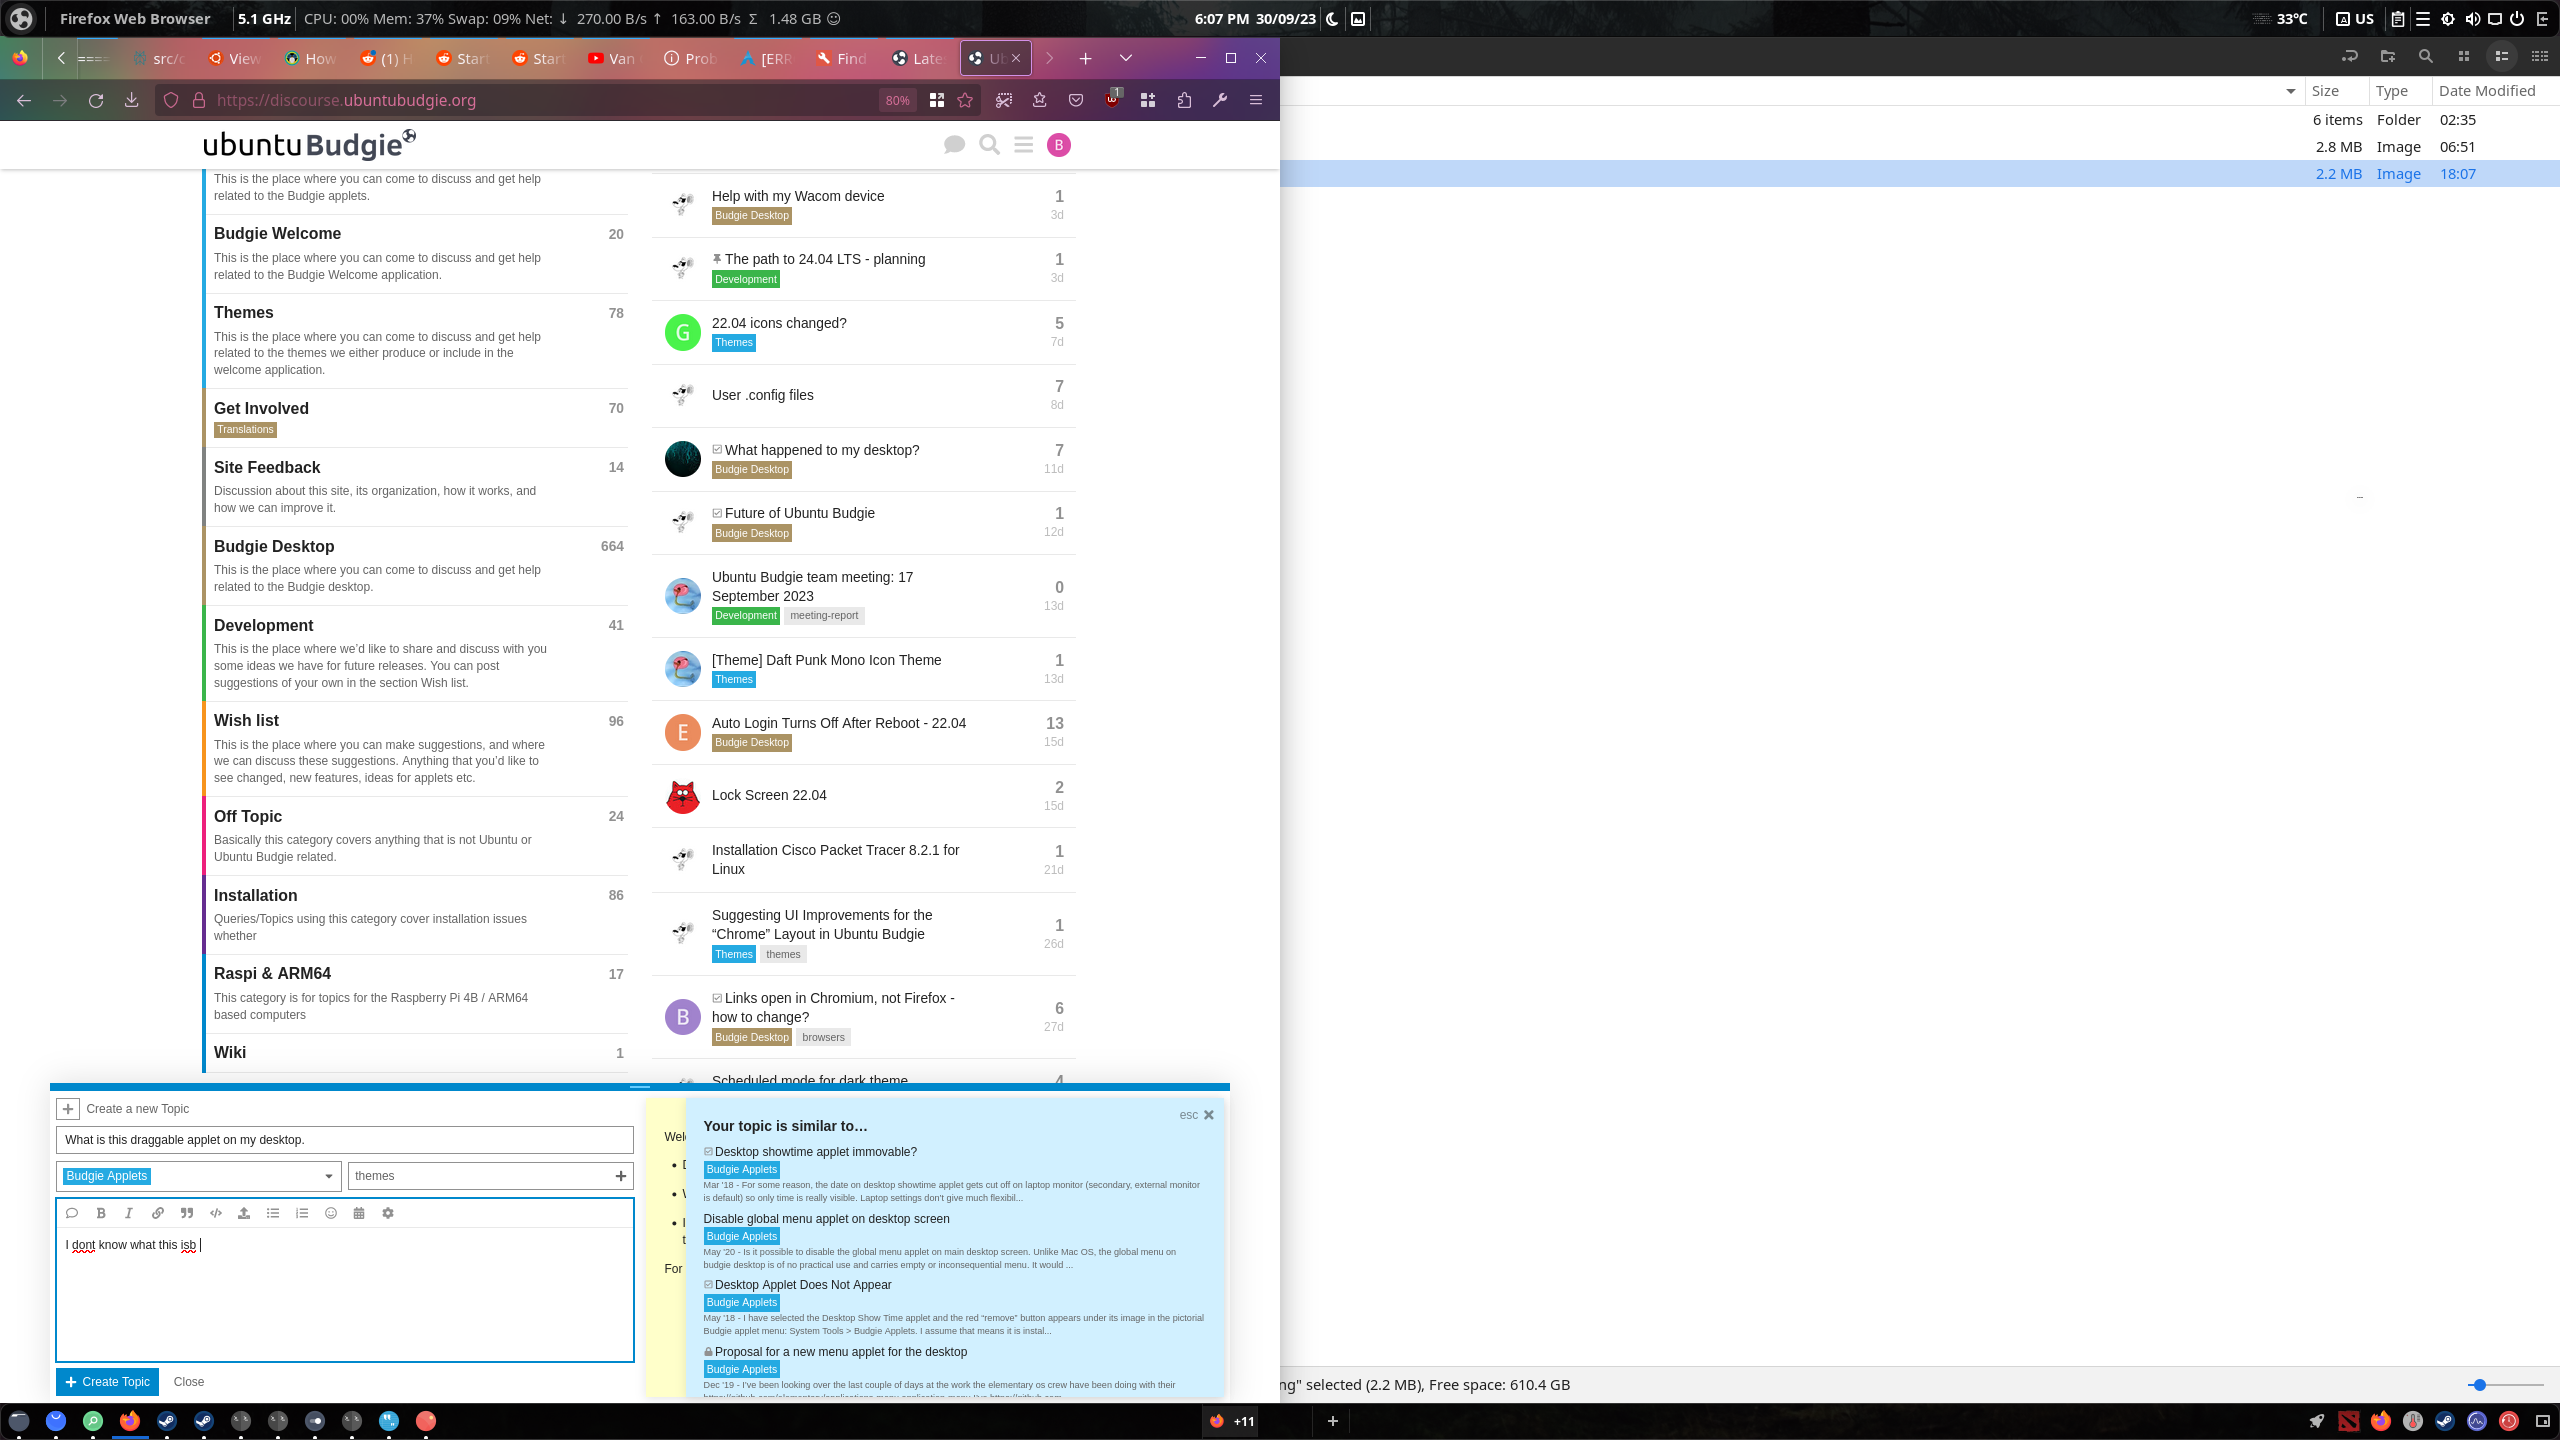Click the upload icon in the composer toolbar
The image size is (2560, 1440).
pos(244,1213)
